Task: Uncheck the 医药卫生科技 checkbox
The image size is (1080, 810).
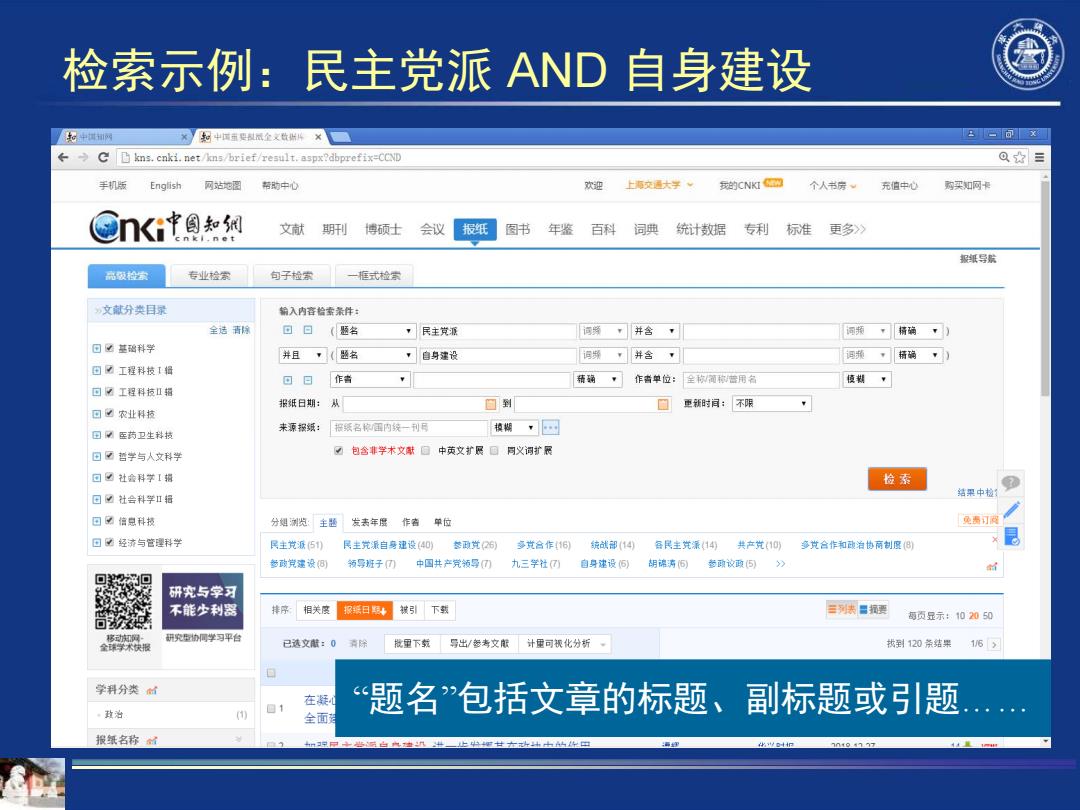Action: pyautogui.click(x=109, y=435)
